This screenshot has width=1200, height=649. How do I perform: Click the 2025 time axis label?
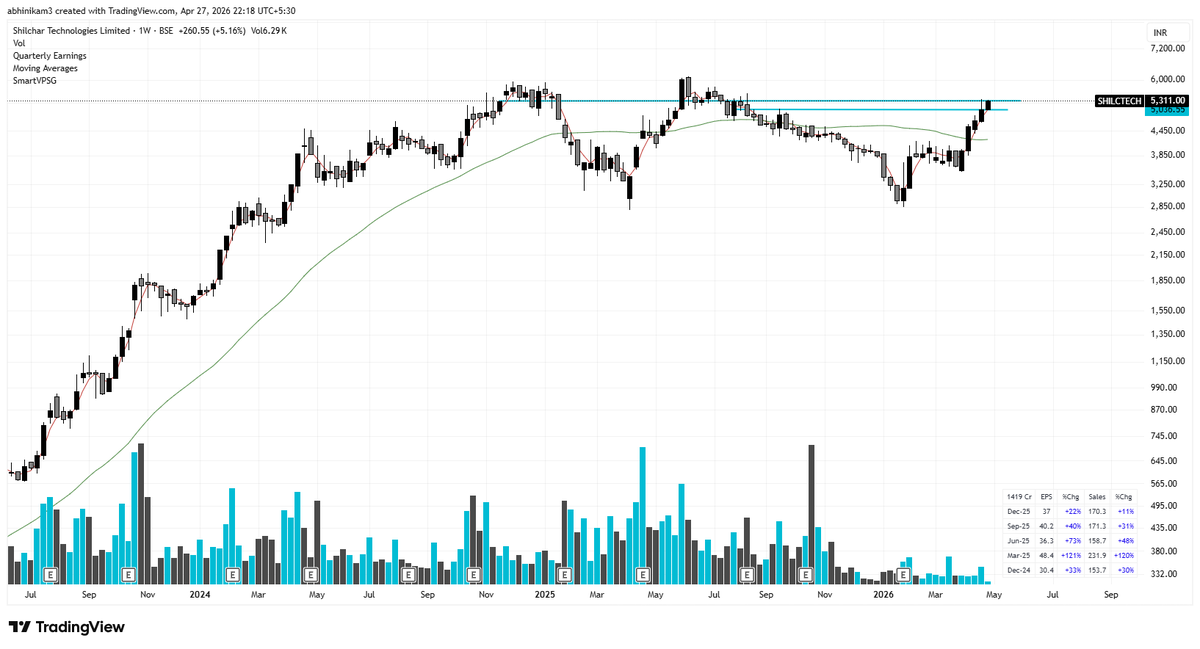545,595
